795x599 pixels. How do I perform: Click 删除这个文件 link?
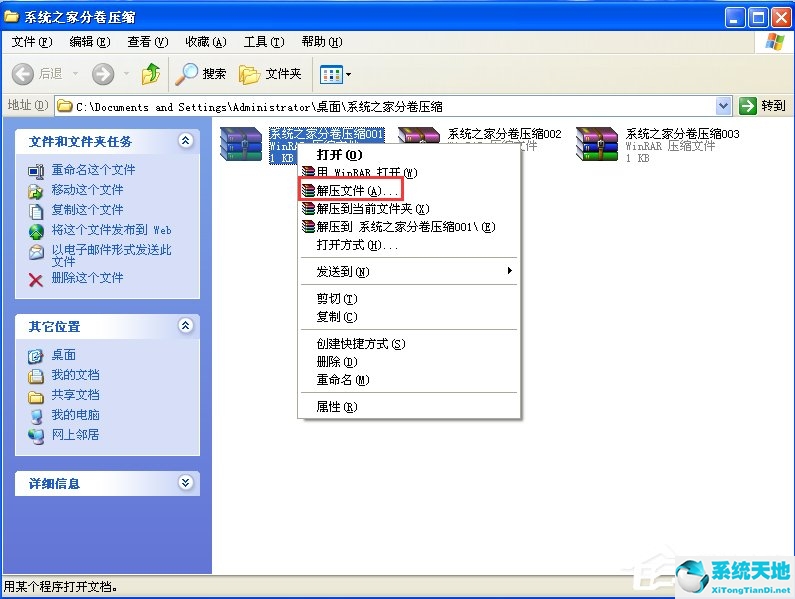(87, 278)
